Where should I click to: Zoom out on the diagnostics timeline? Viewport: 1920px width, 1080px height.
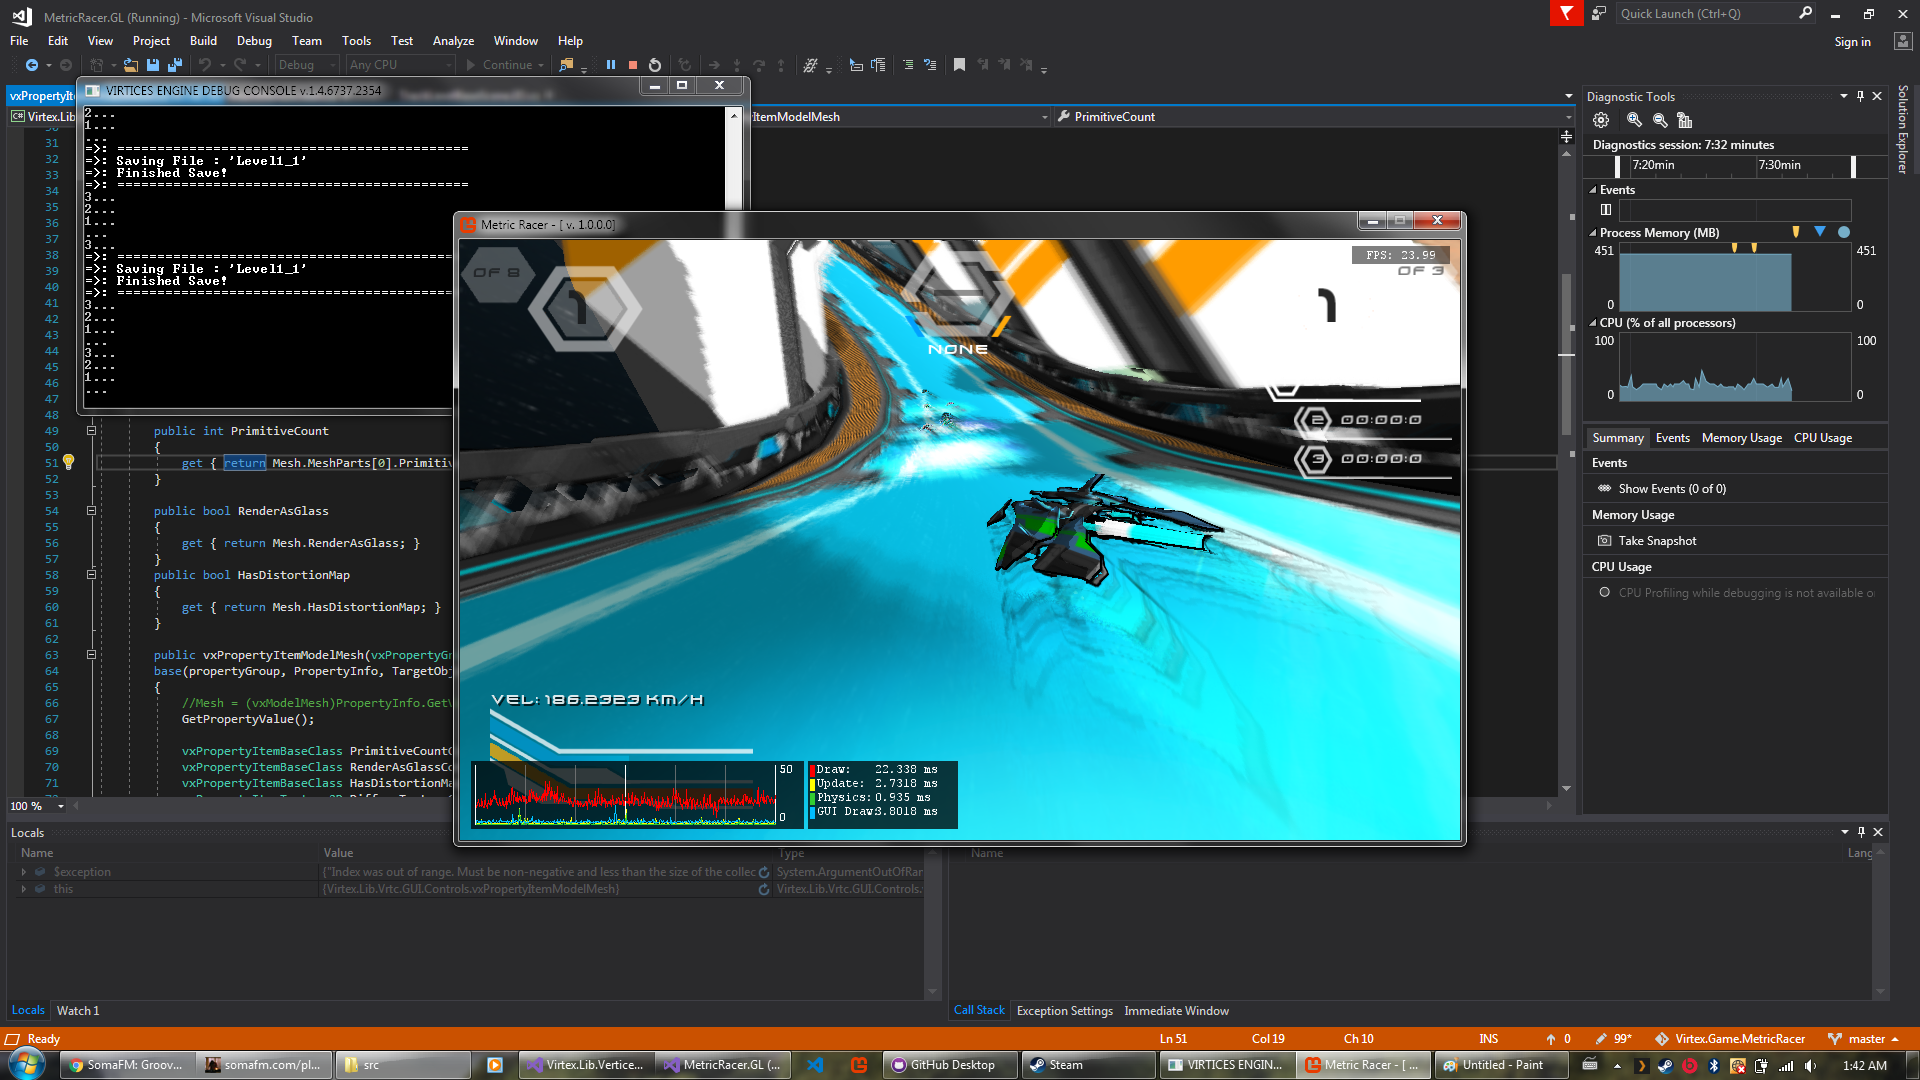tap(1660, 120)
